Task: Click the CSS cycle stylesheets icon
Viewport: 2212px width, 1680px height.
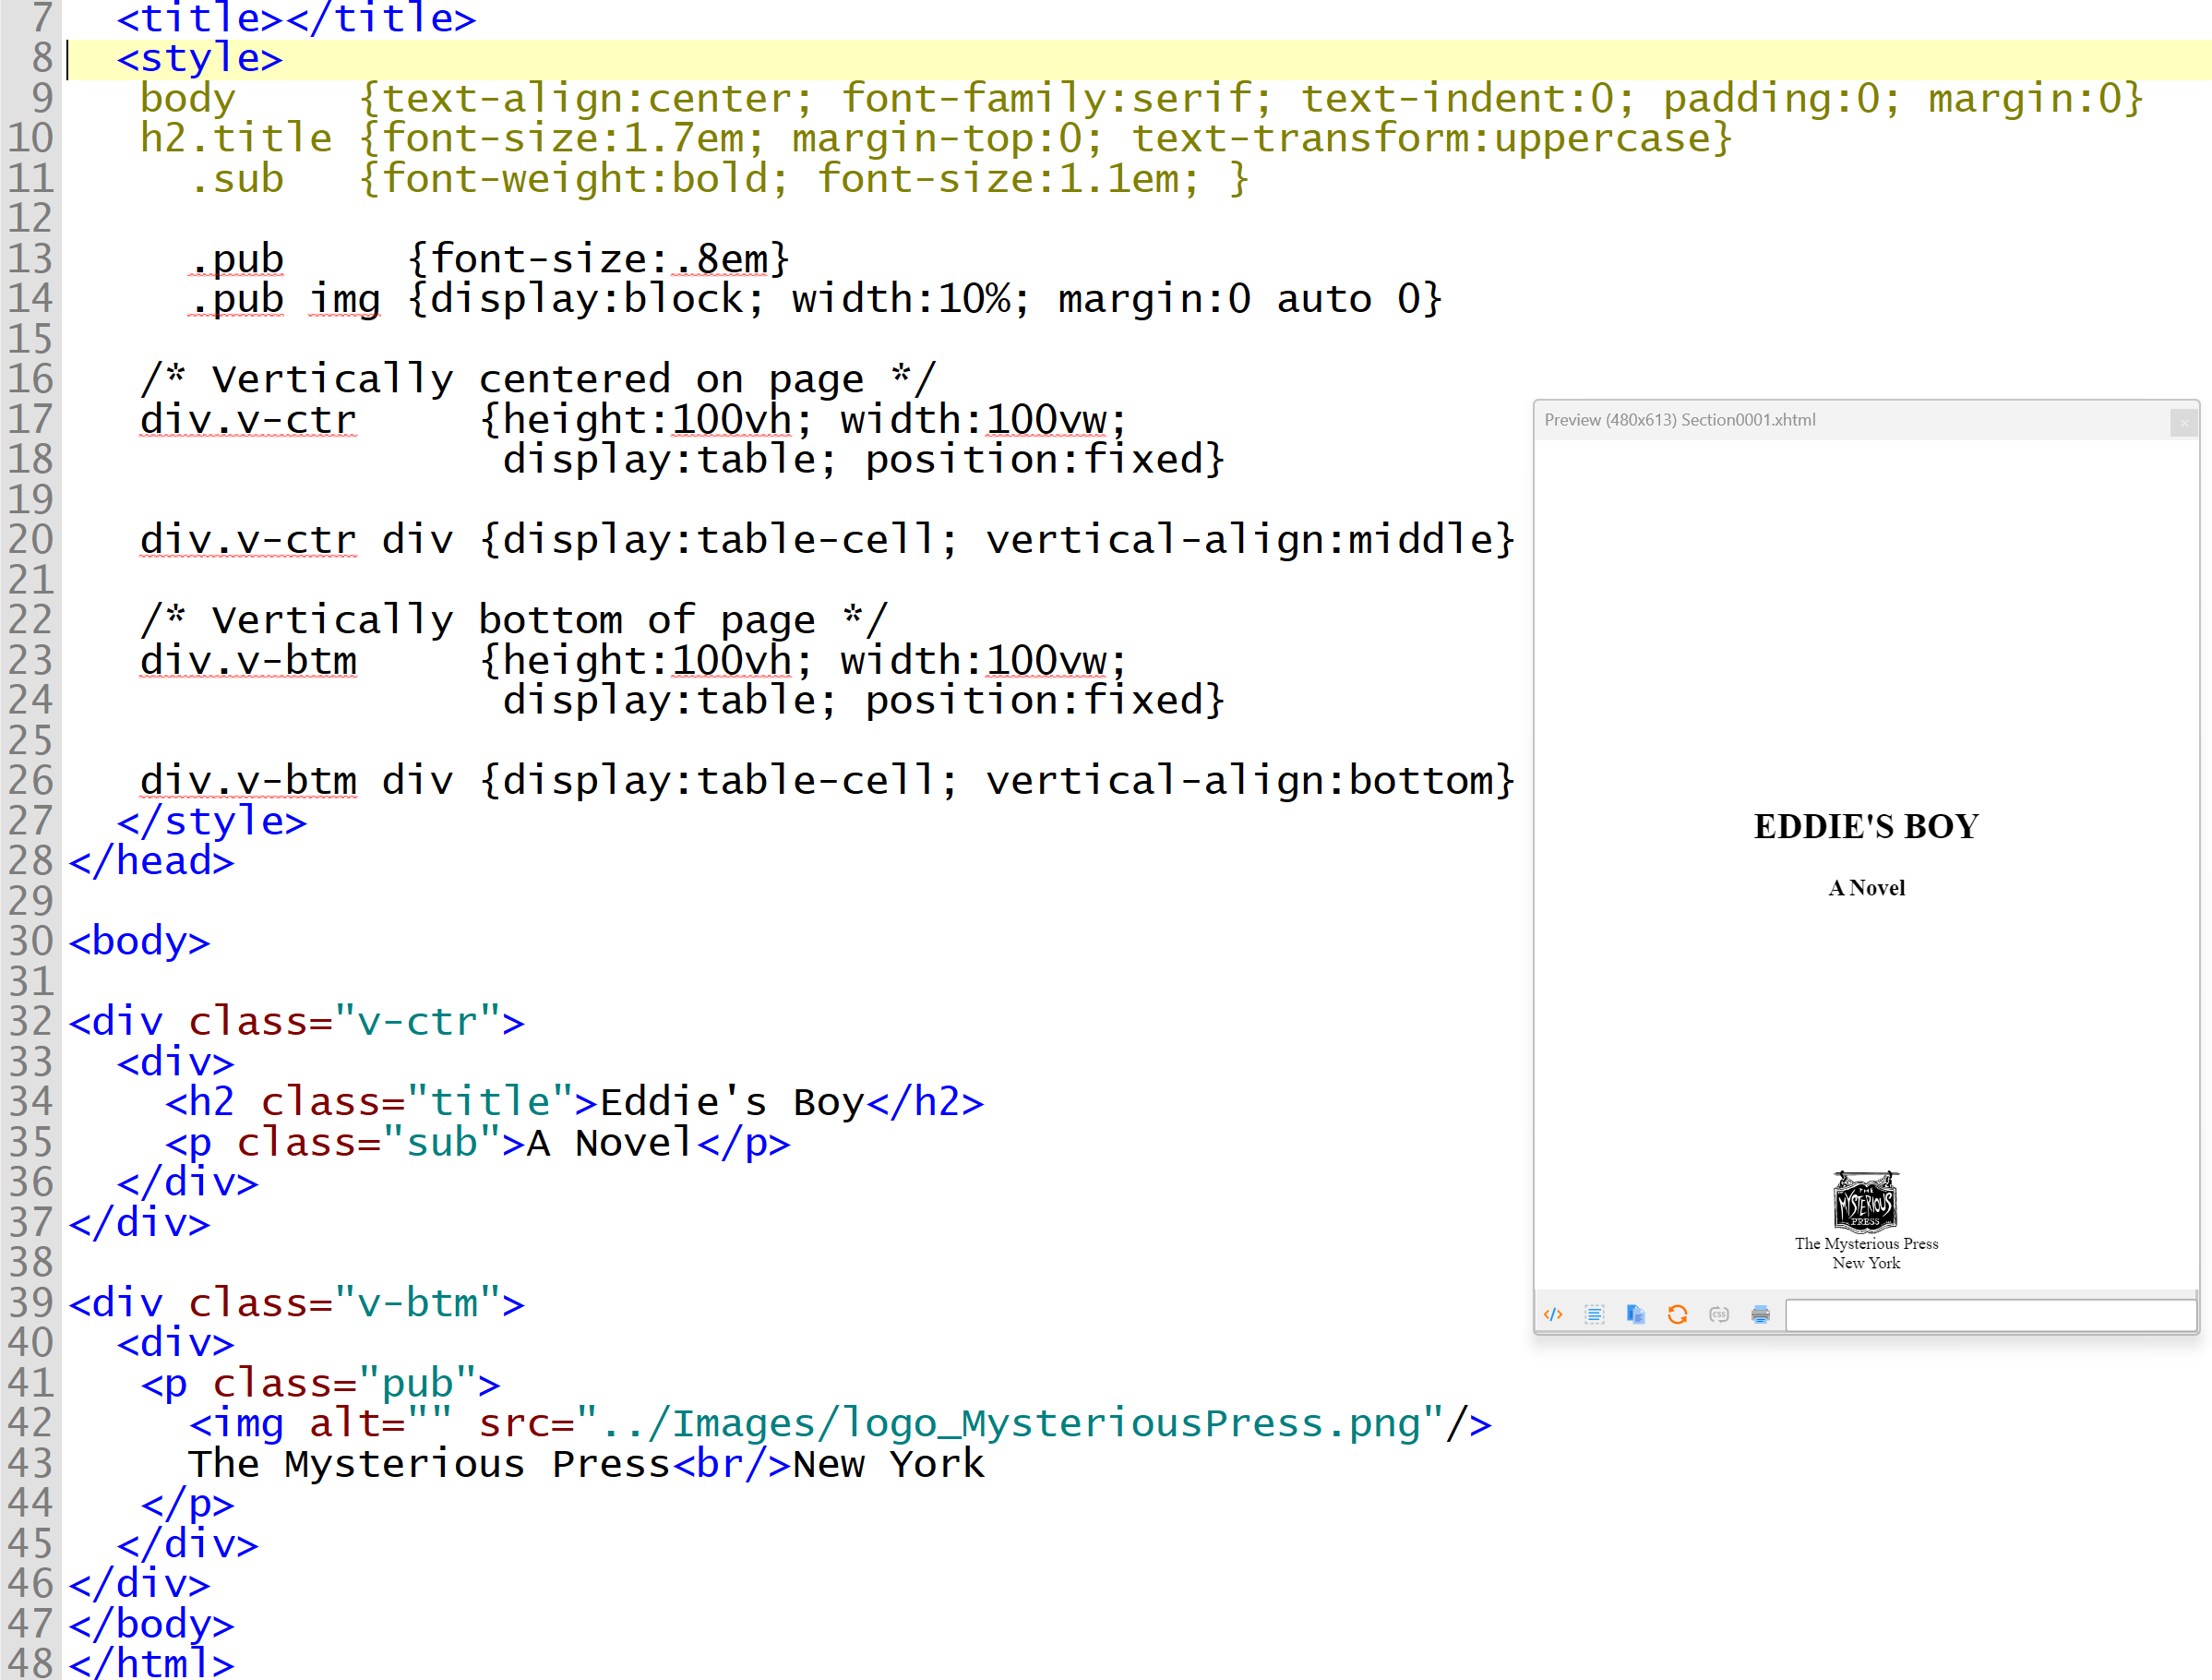Action: pyautogui.click(x=1719, y=1314)
